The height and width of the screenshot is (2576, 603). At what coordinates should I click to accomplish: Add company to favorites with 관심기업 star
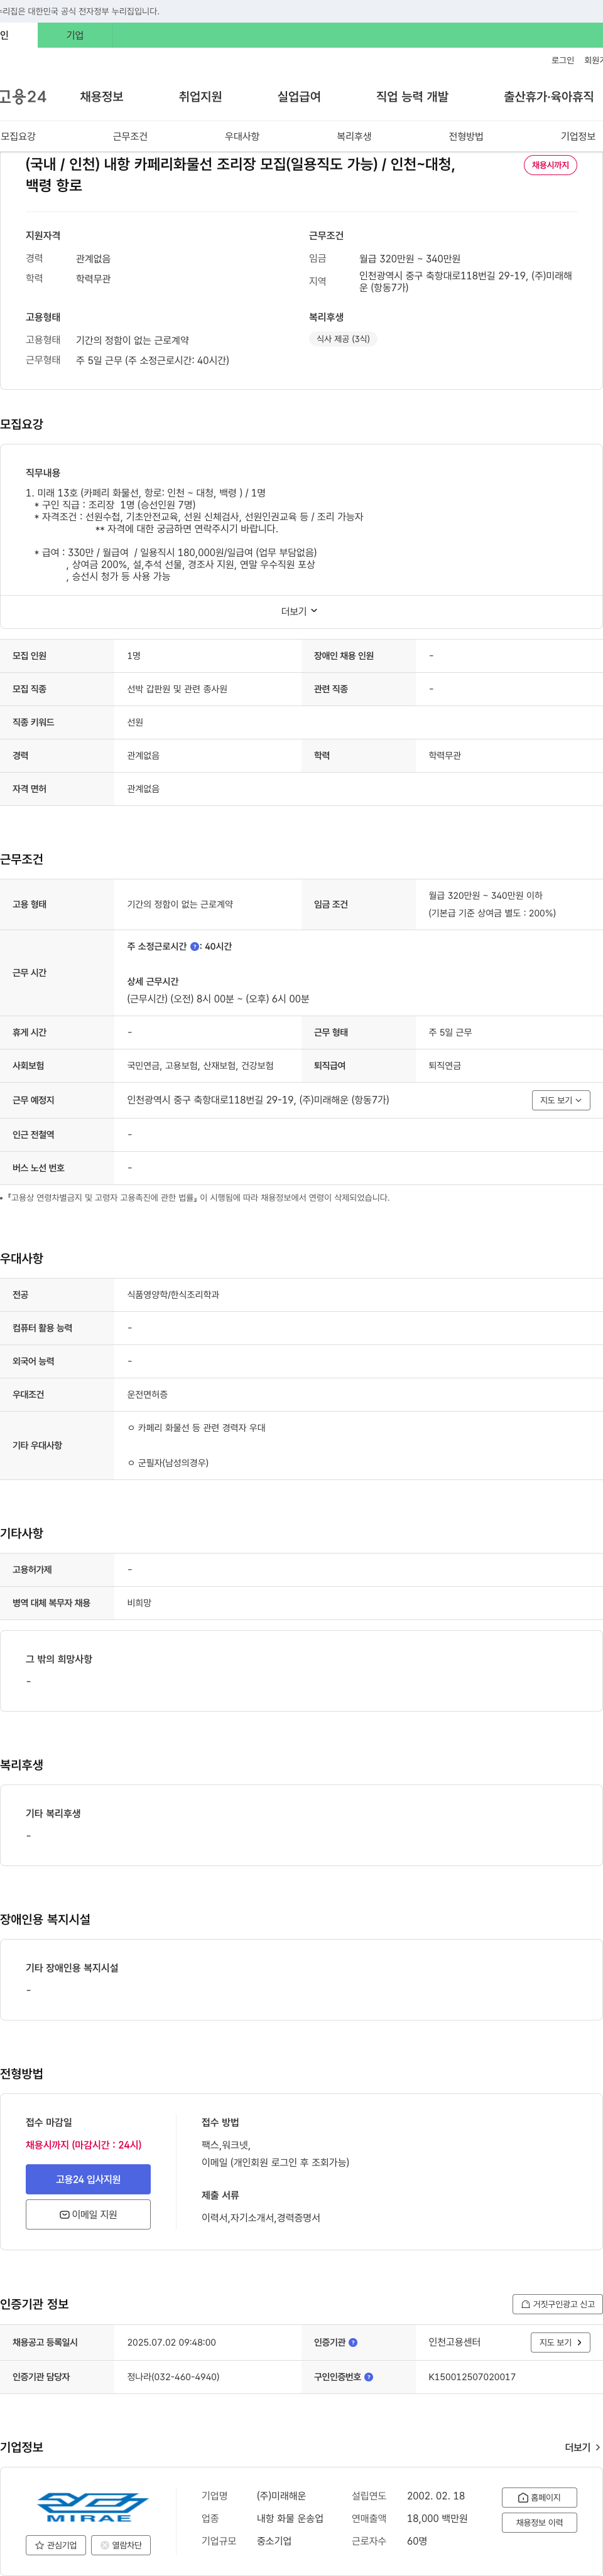point(55,2545)
